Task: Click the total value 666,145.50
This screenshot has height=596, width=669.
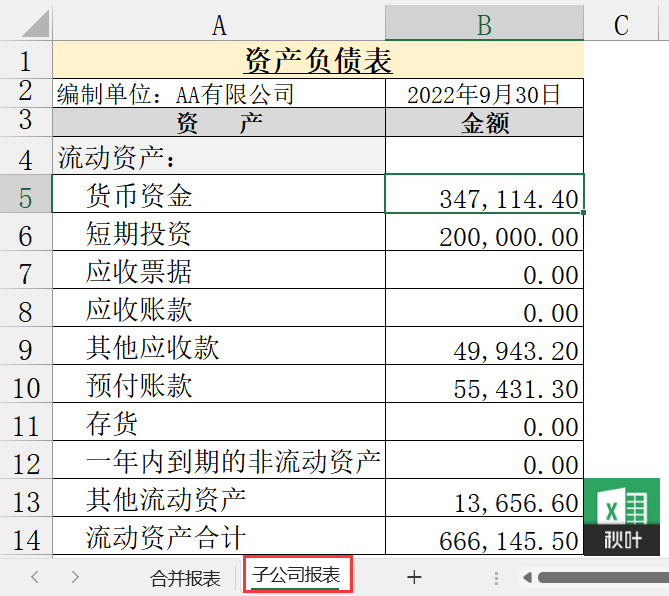Action: point(484,535)
